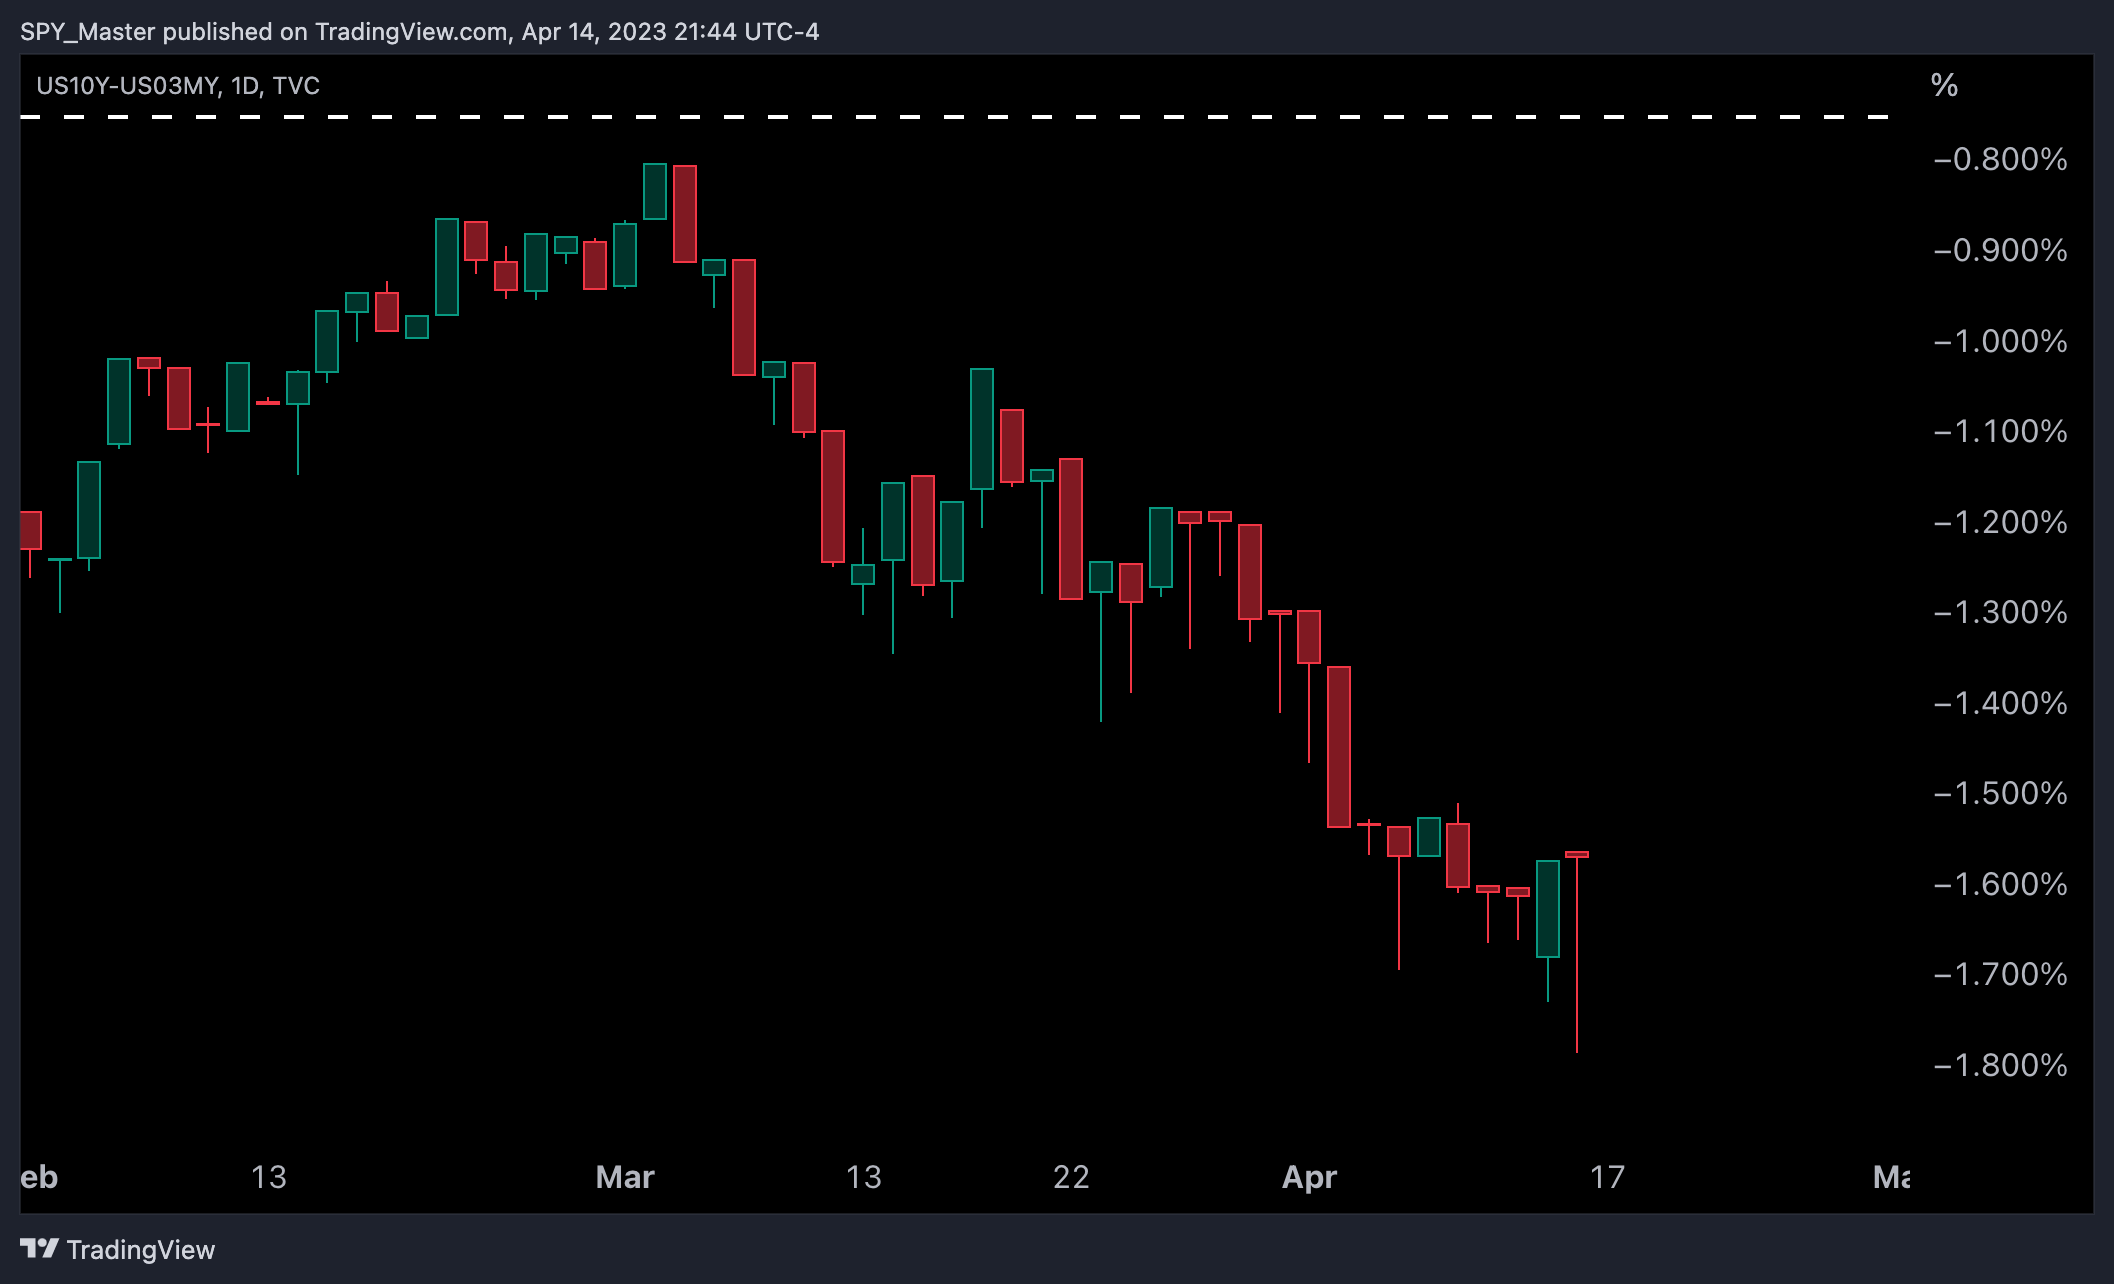Click the −1.300% price axis label
The height and width of the screenshot is (1284, 2114).
[x=2000, y=612]
